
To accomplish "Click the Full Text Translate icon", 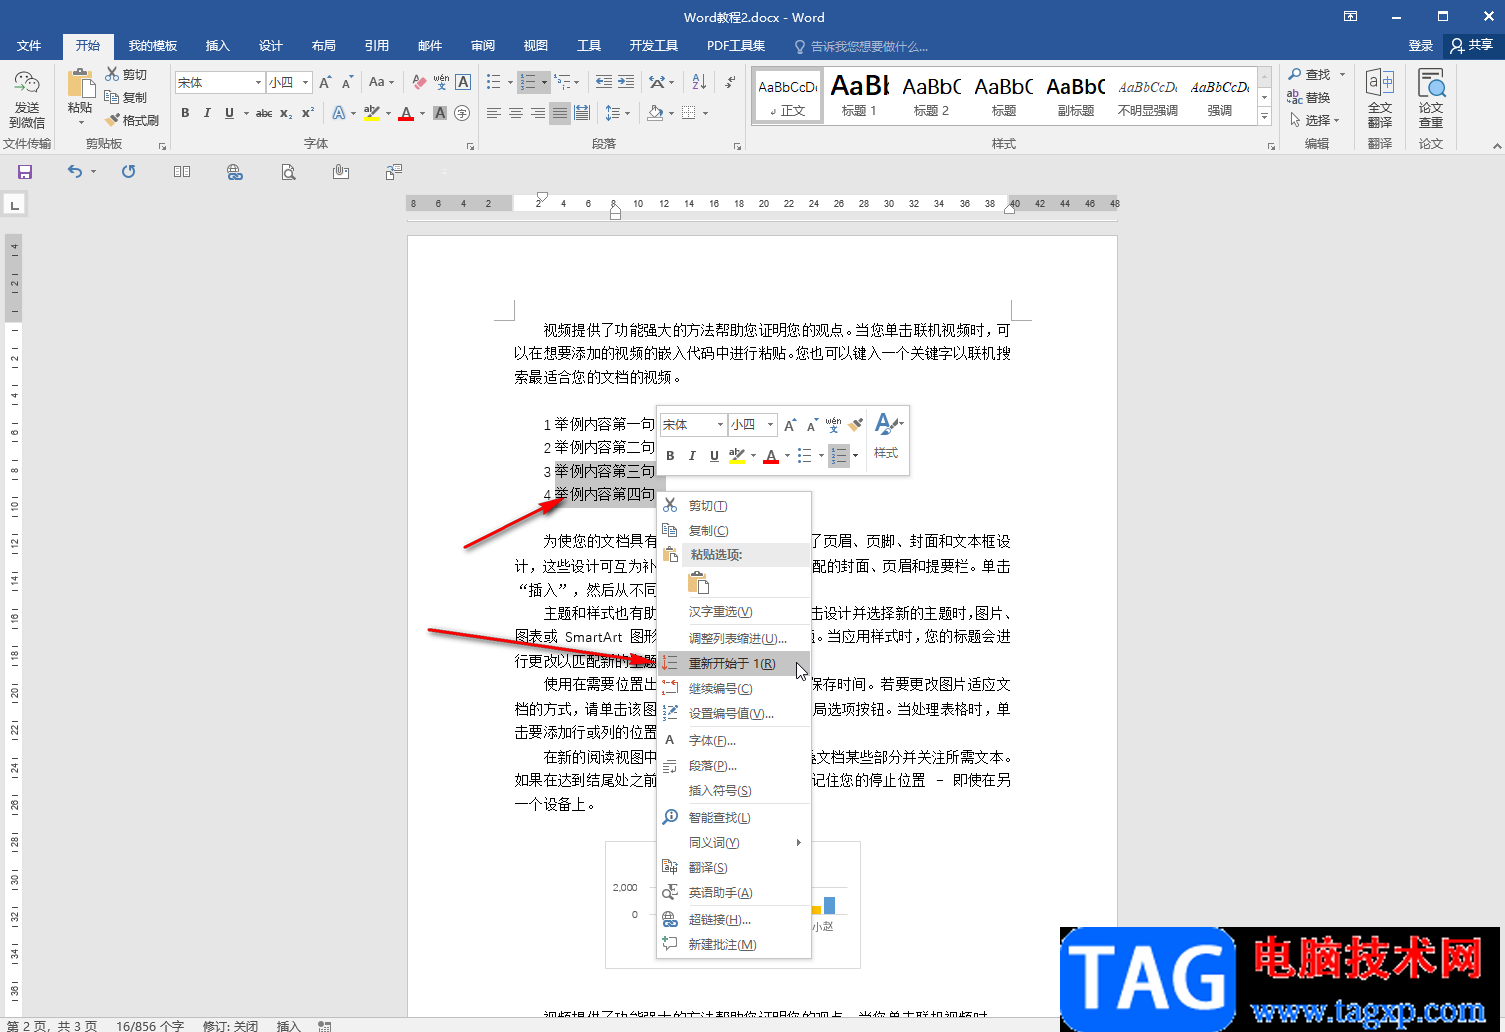I will tap(1380, 98).
